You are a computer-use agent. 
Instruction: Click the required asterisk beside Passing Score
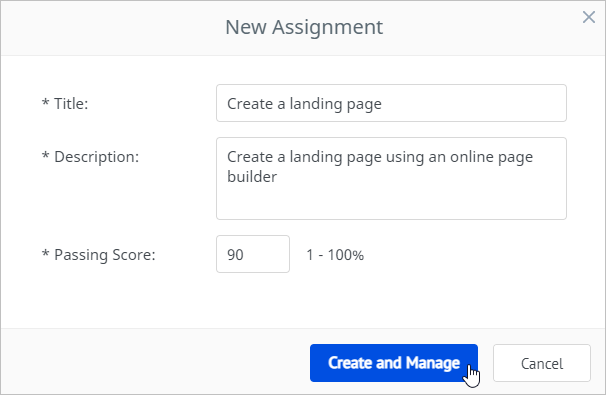tap(45, 254)
